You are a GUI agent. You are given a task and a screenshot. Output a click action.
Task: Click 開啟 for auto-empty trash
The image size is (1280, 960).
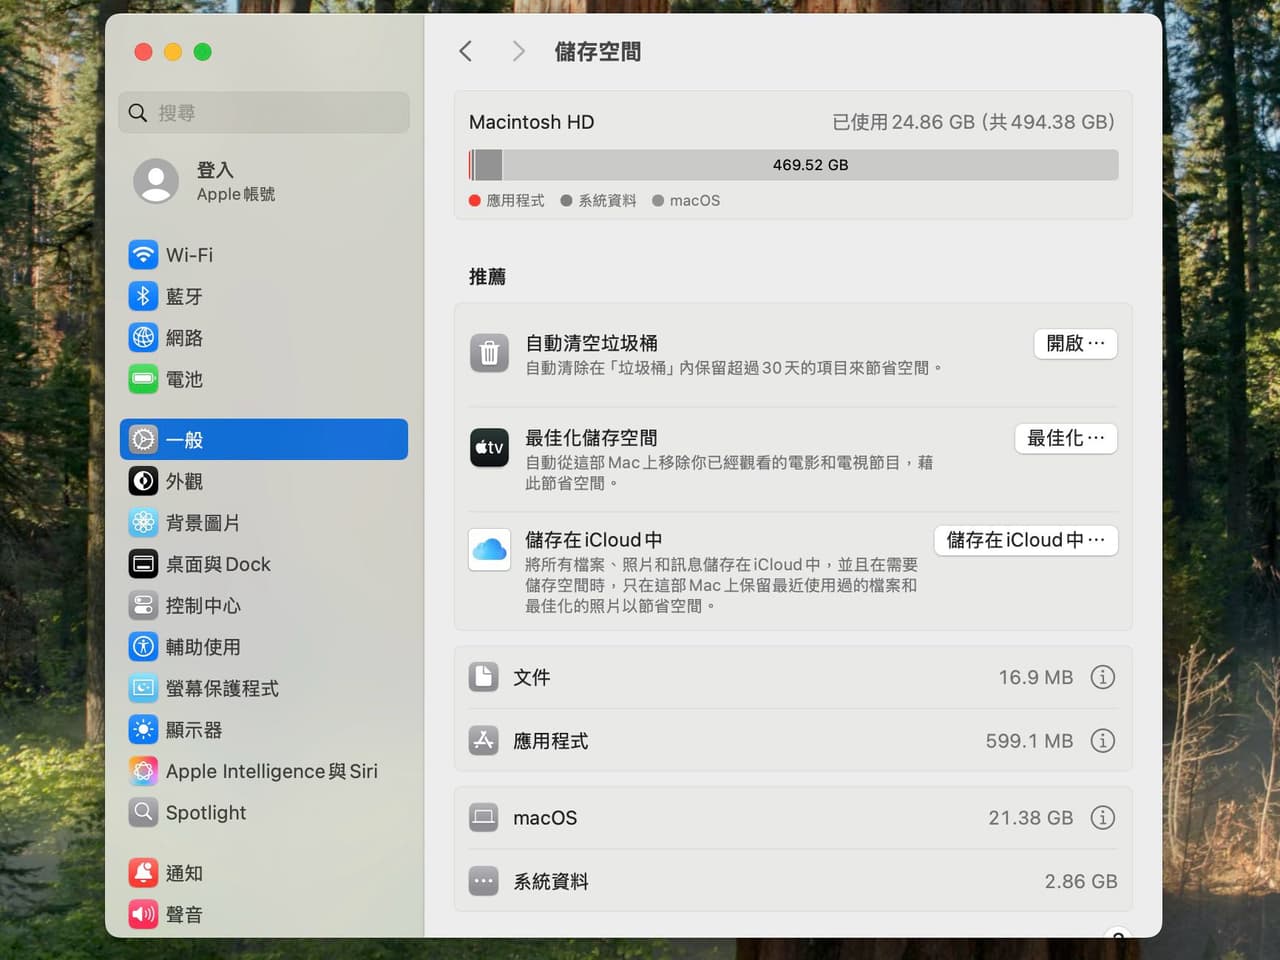pos(1075,344)
